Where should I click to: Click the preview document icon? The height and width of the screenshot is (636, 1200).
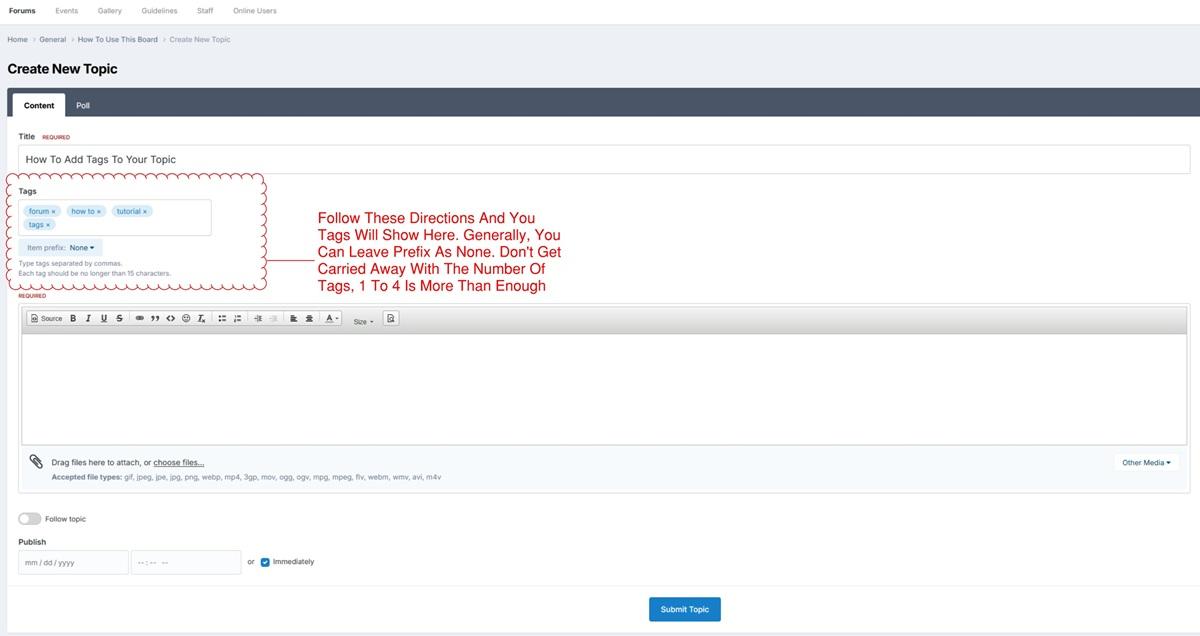(x=391, y=318)
